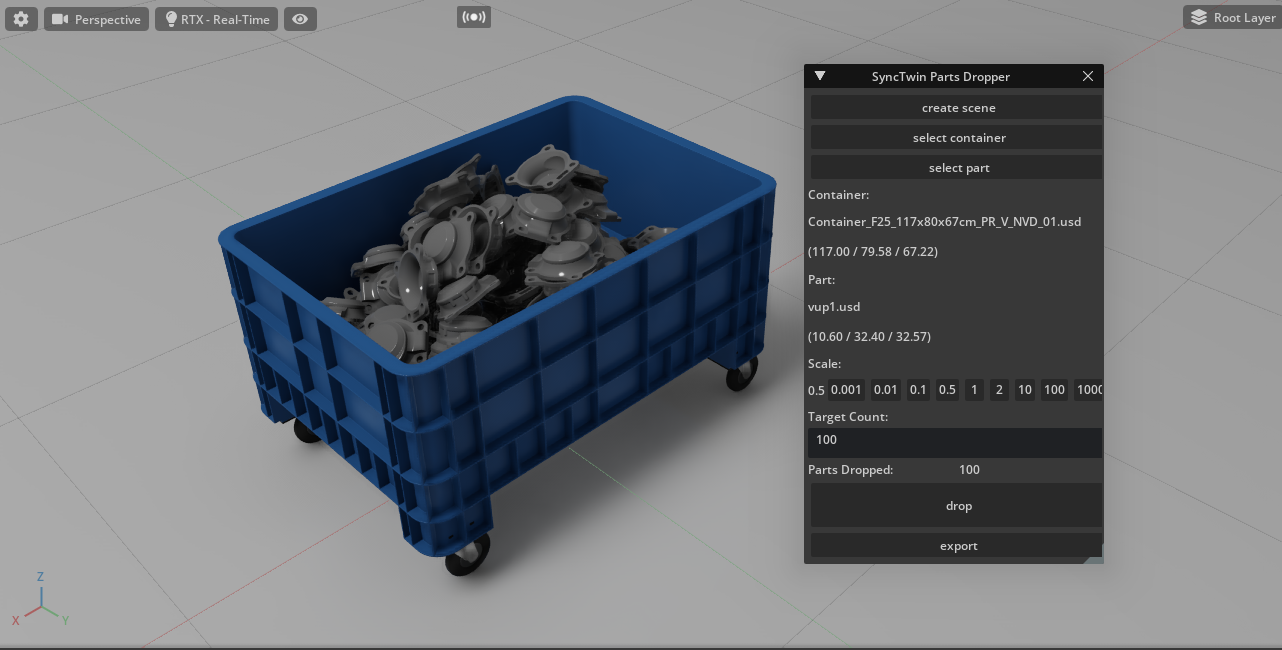Pick the 100 scale preset button
The height and width of the screenshot is (650, 1282).
coord(1054,390)
